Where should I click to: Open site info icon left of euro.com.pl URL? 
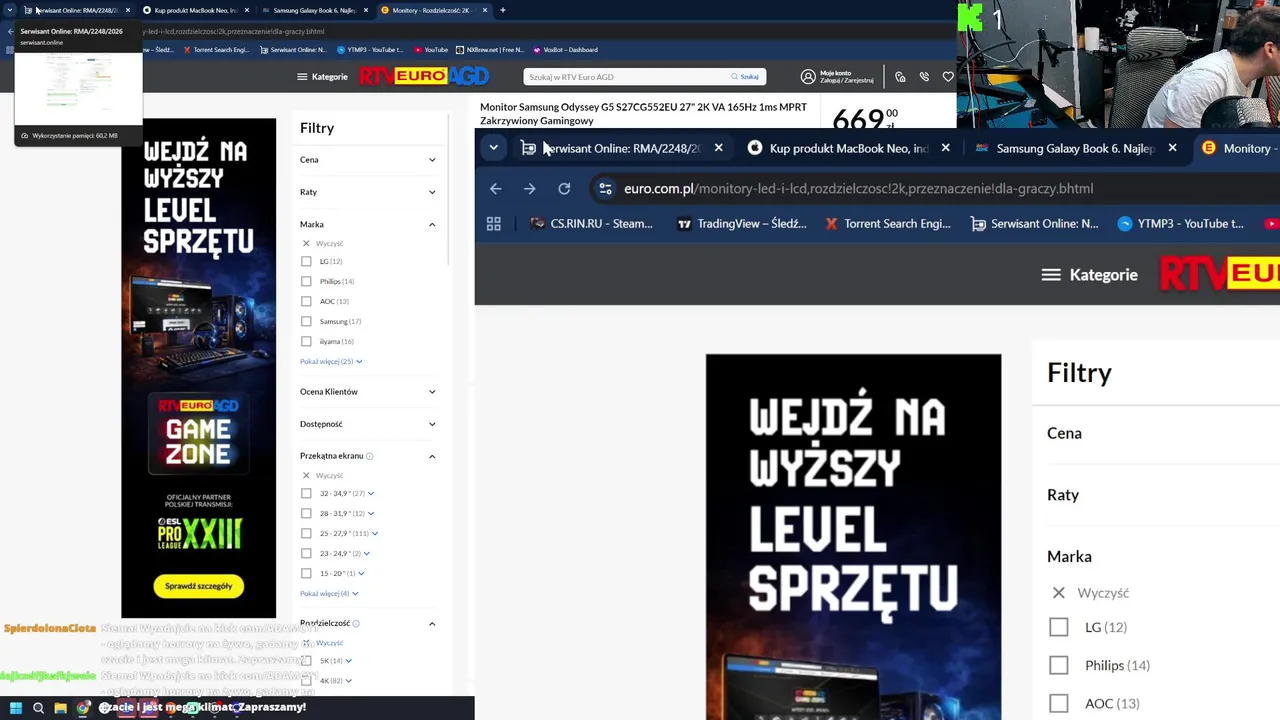point(604,188)
